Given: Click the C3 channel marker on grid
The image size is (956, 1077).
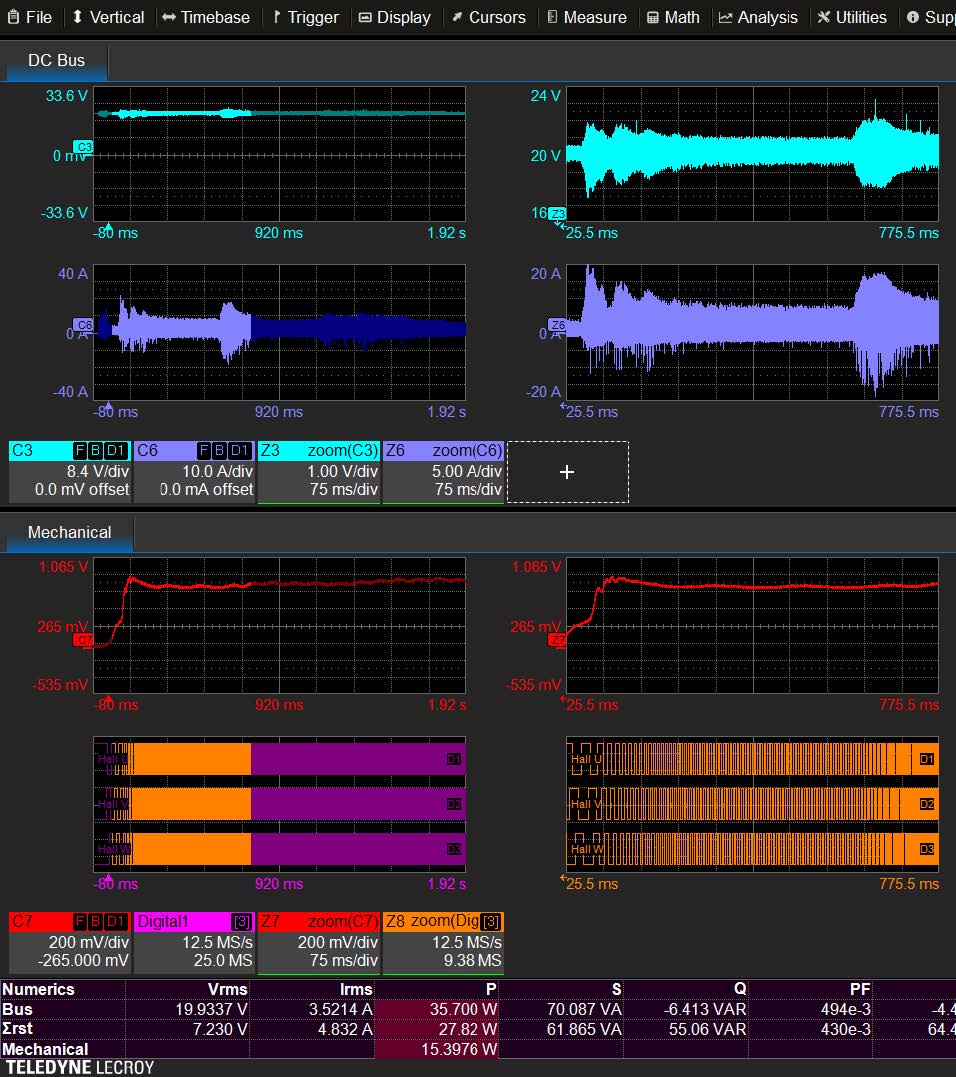Looking at the screenshot, I should point(84,147).
